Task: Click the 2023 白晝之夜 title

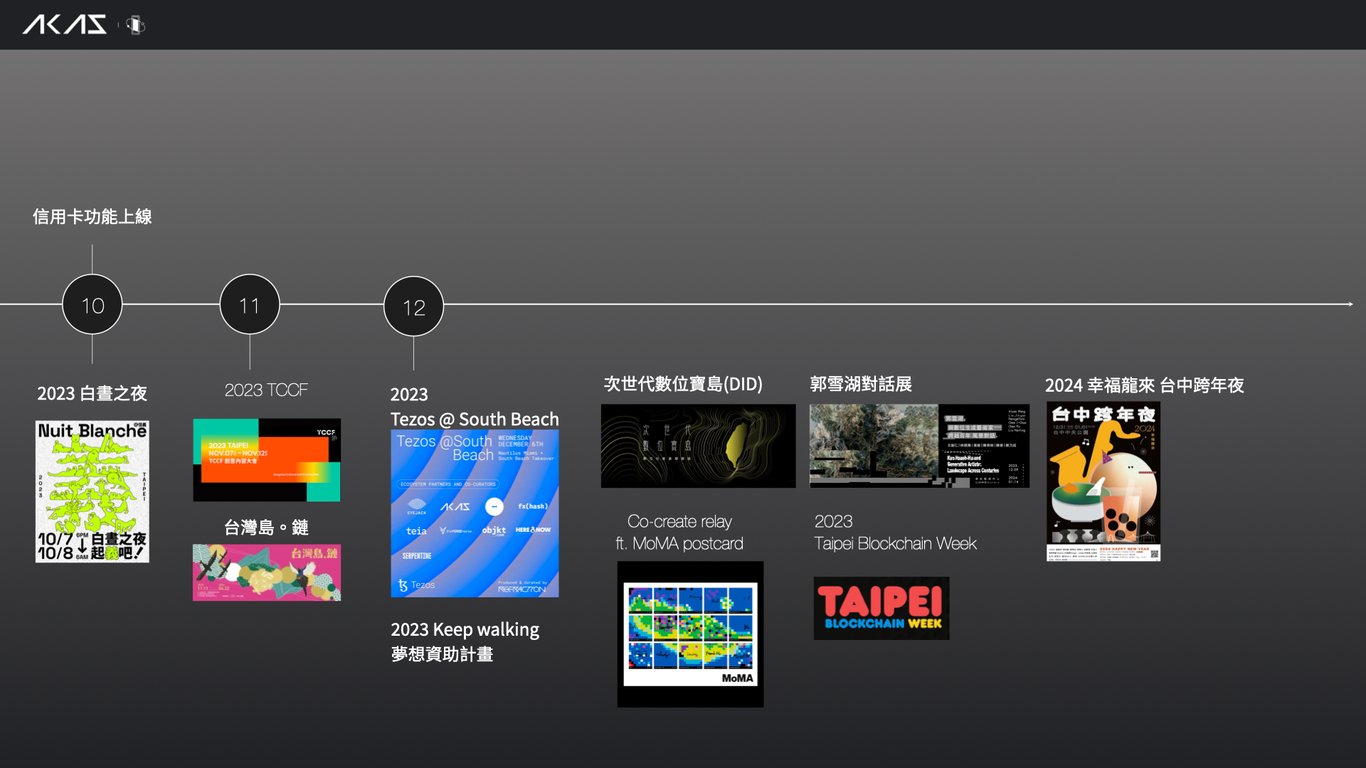Action: (x=92, y=393)
